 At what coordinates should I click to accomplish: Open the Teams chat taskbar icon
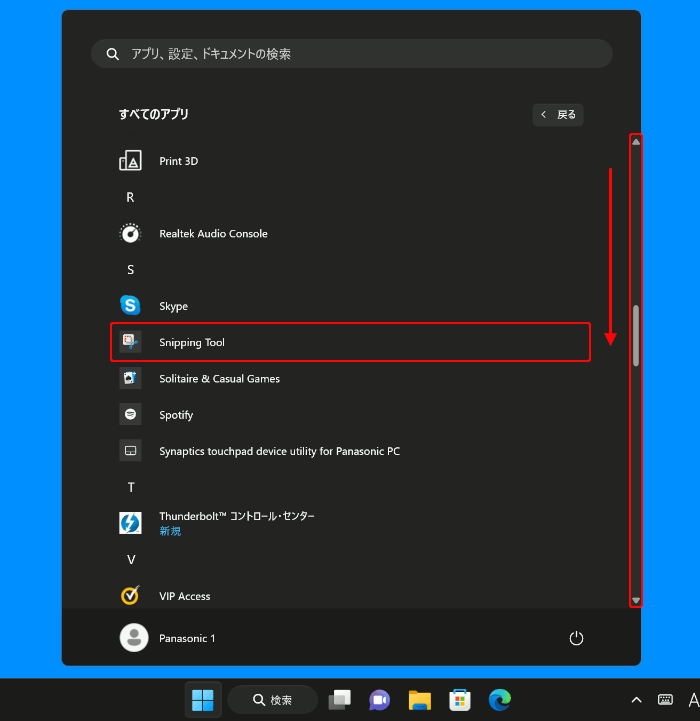click(379, 700)
